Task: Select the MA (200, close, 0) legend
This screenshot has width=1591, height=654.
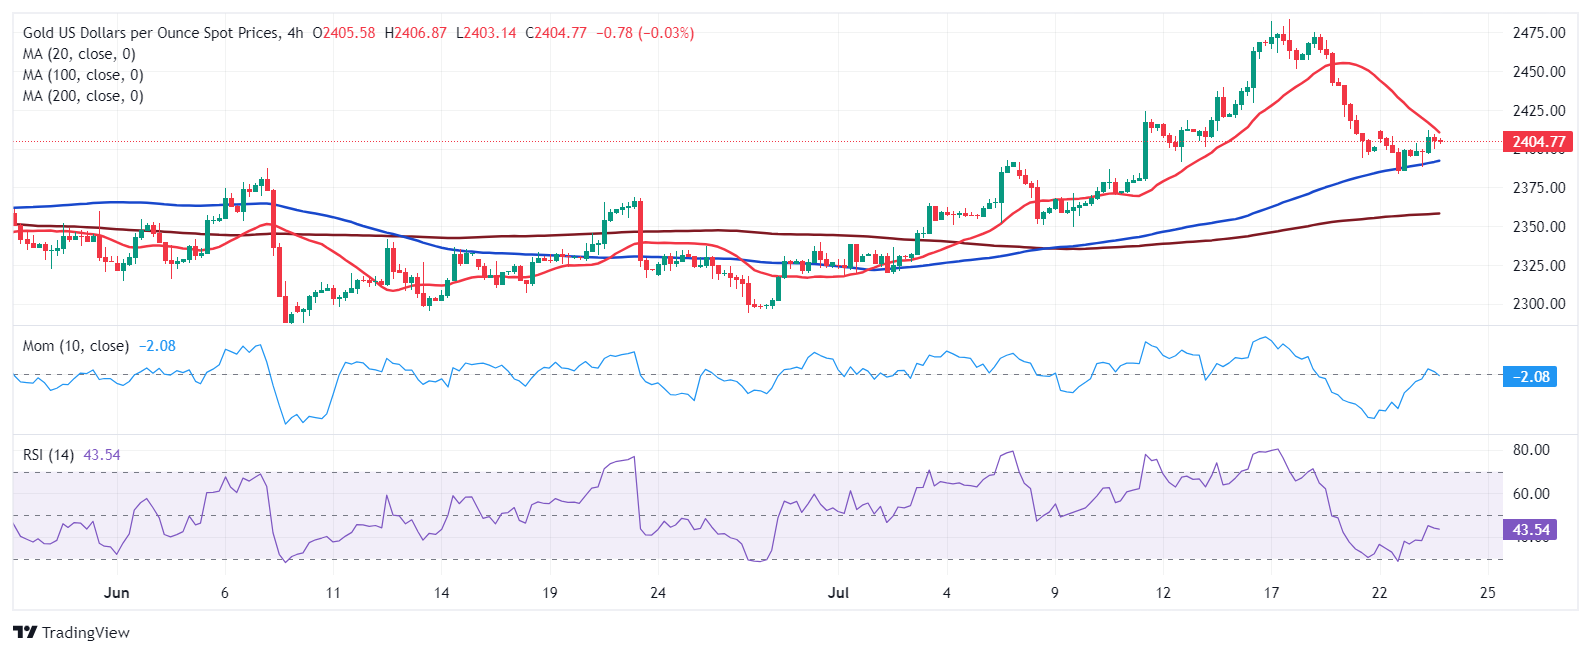Action: click(x=83, y=96)
